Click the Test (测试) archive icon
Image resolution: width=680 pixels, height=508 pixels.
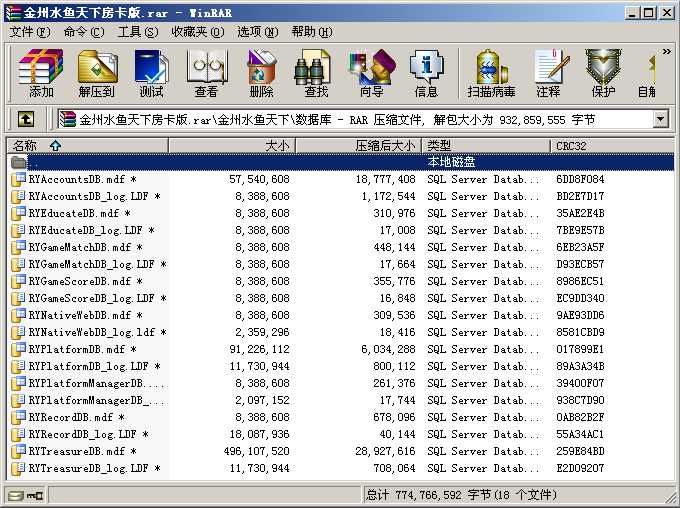[x=151, y=72]
